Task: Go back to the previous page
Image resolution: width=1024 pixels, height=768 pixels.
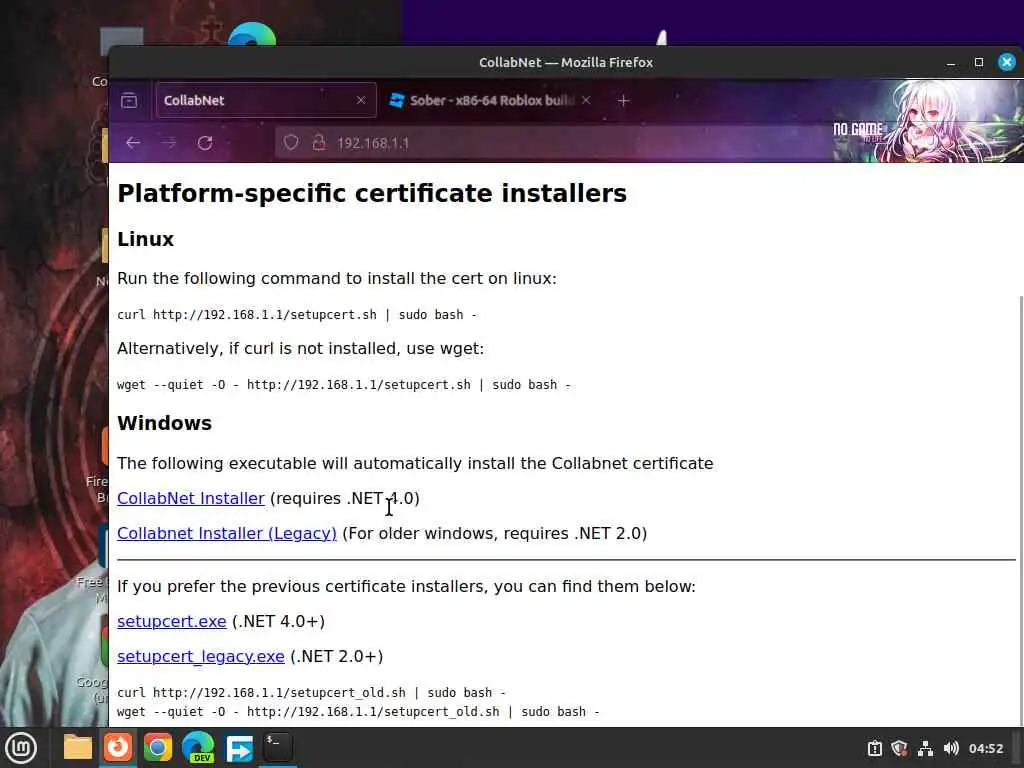Action: [133, 143]
